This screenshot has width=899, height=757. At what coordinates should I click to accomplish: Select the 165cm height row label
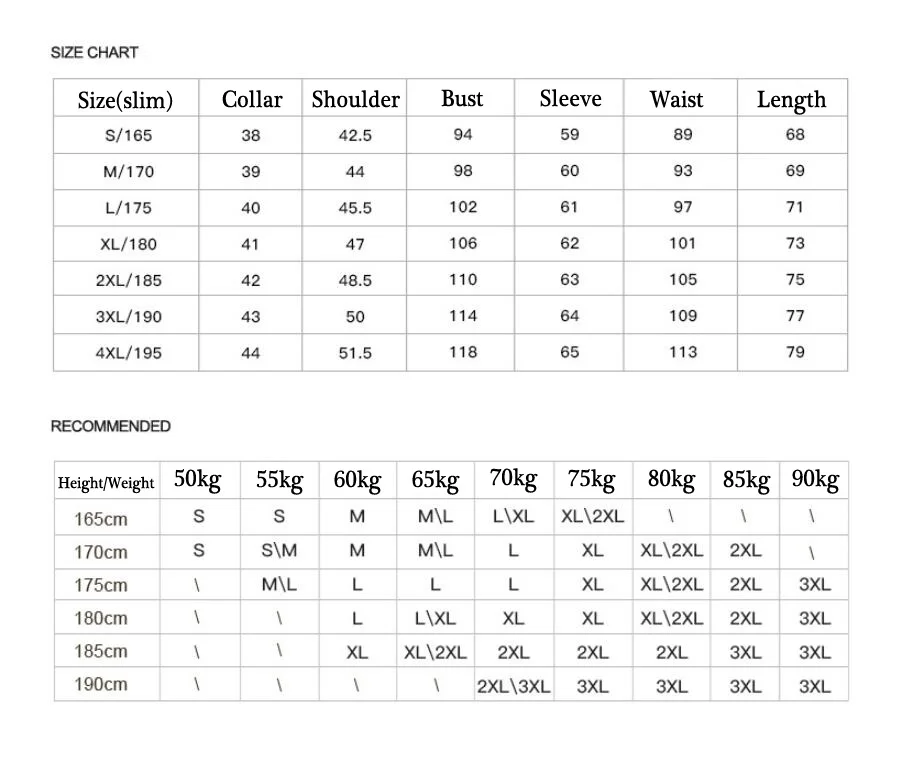101,519
